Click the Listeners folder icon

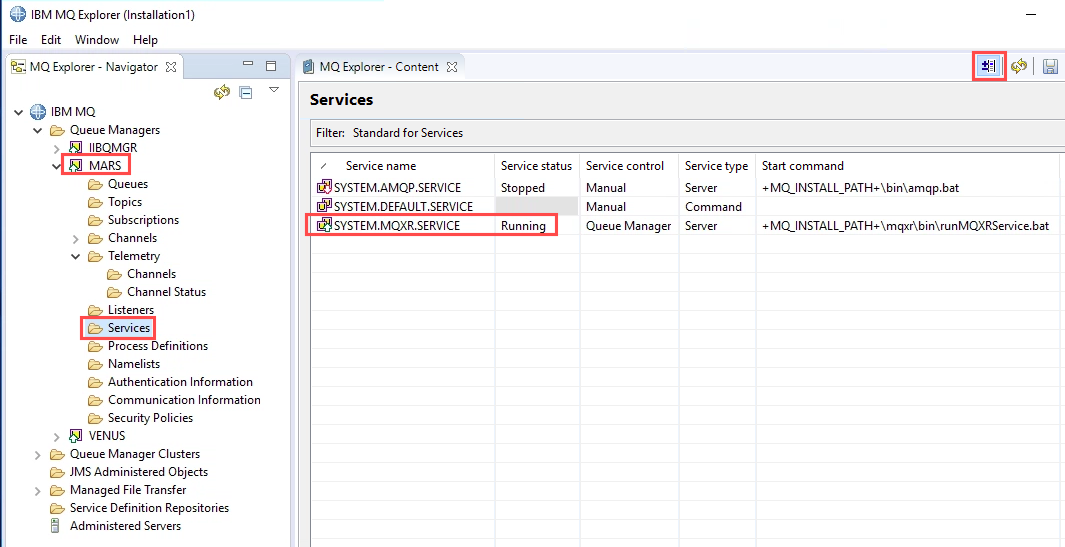coord(95,310)
